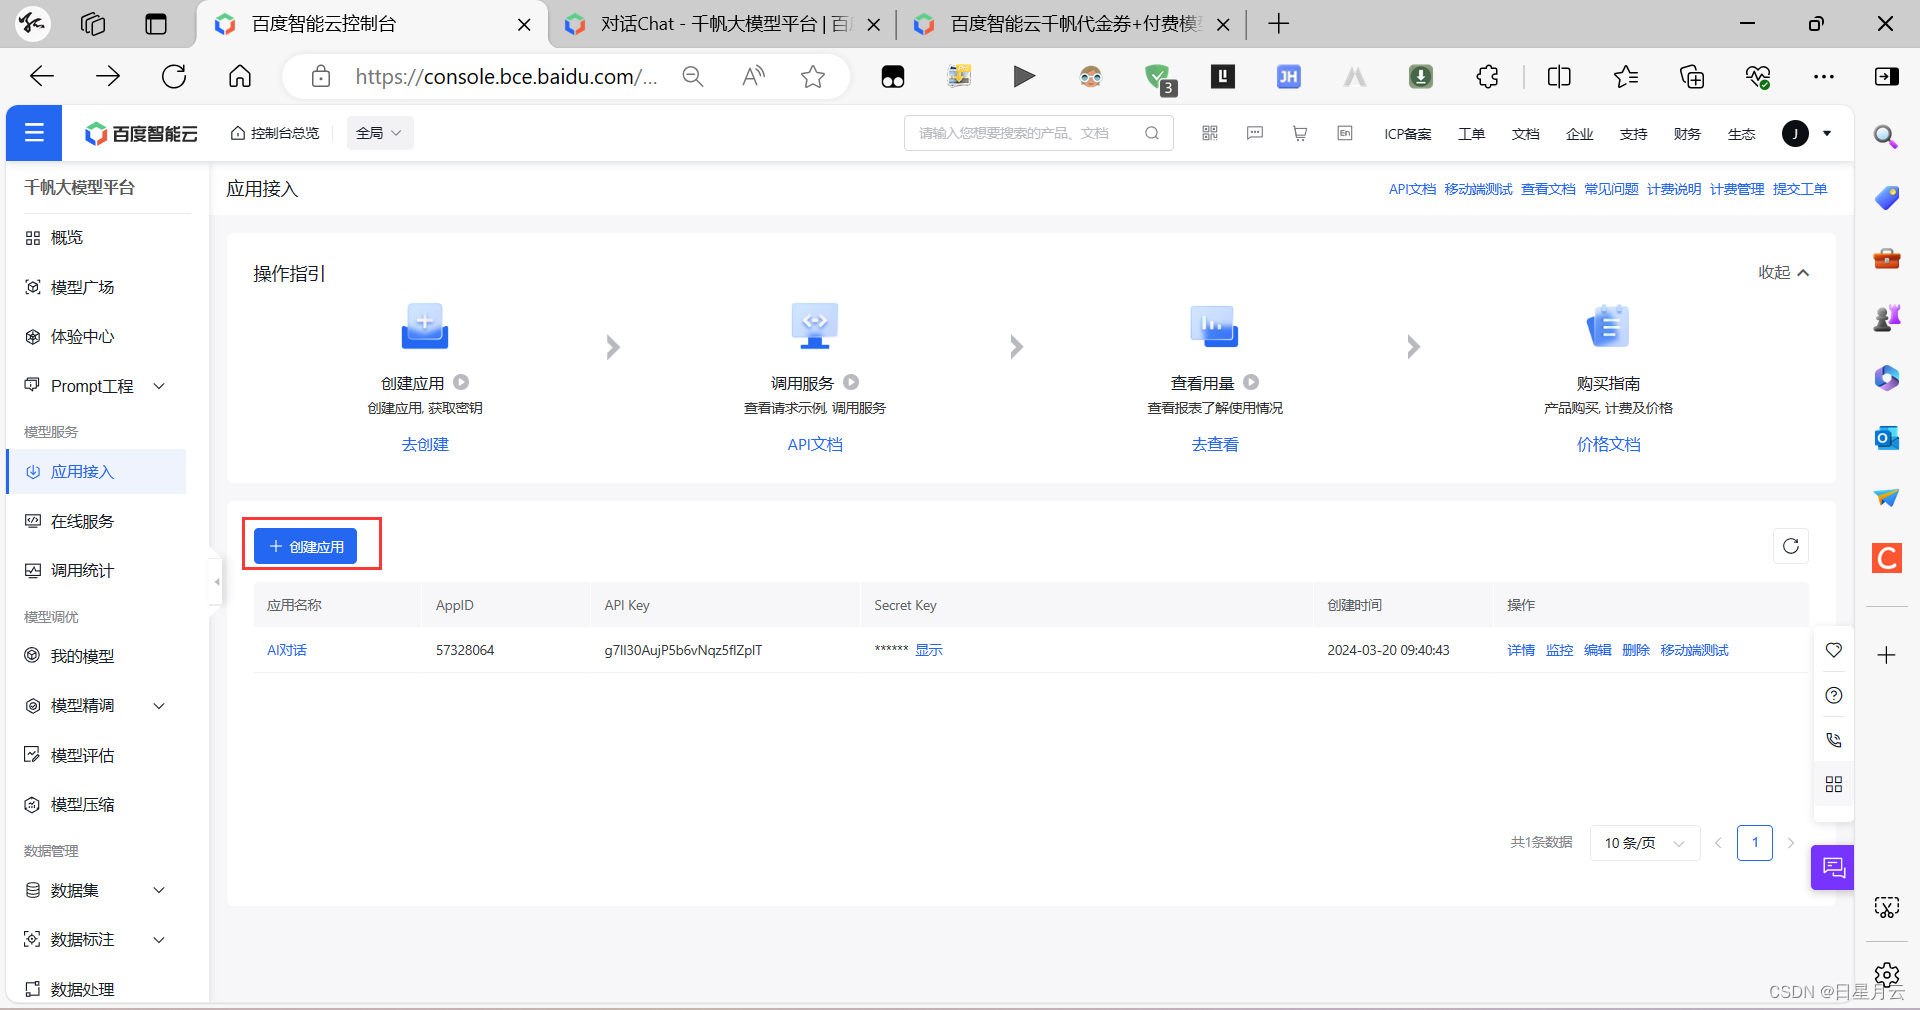The image size is (1920, 1010).
Task: Expand the Prompt工程 menu
Action: coord(159,386)
